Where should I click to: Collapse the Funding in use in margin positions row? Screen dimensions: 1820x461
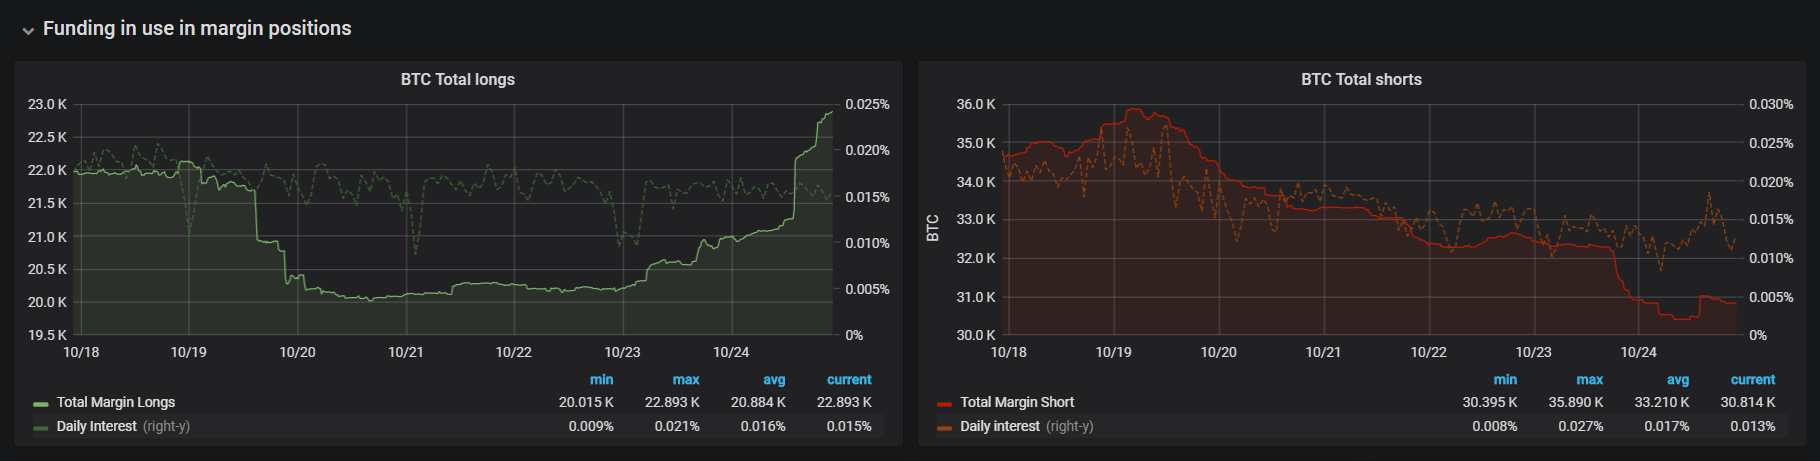28,30
